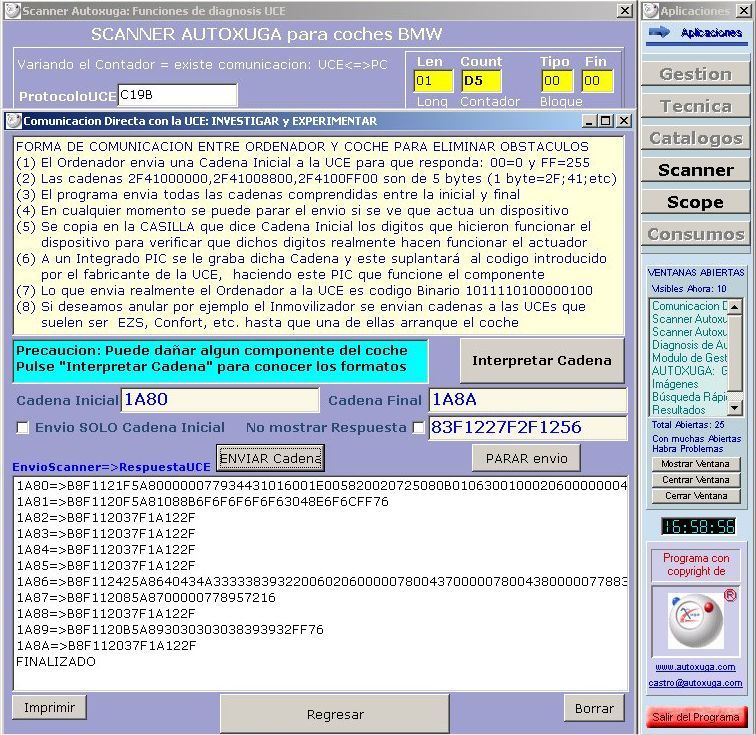Click the Tipo field showing 00
756x735 pixels.
(557, 81)
